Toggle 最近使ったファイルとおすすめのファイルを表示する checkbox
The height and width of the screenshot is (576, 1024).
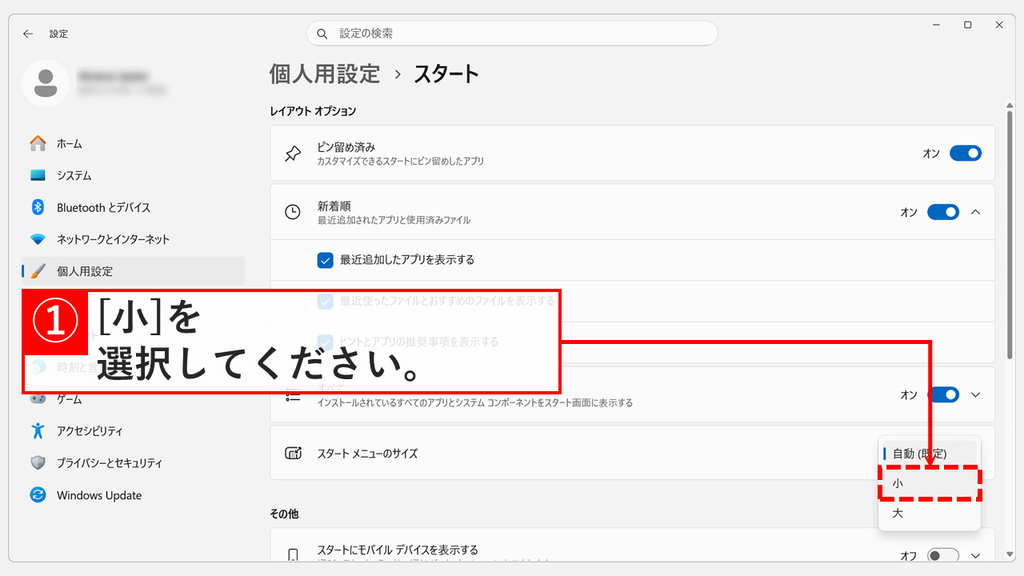[x=325, y=301]
